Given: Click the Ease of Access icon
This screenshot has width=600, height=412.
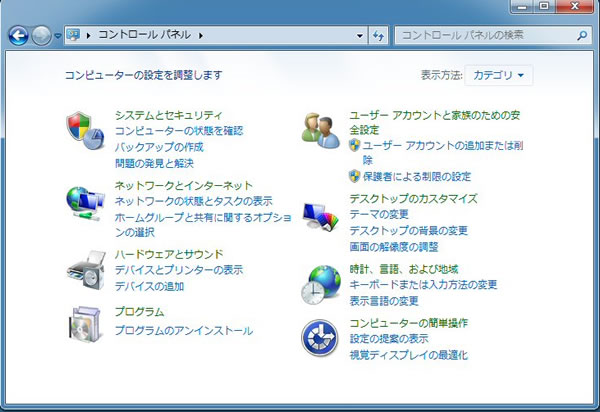Looking at the screenshot, I should click(x=320, y=338).
